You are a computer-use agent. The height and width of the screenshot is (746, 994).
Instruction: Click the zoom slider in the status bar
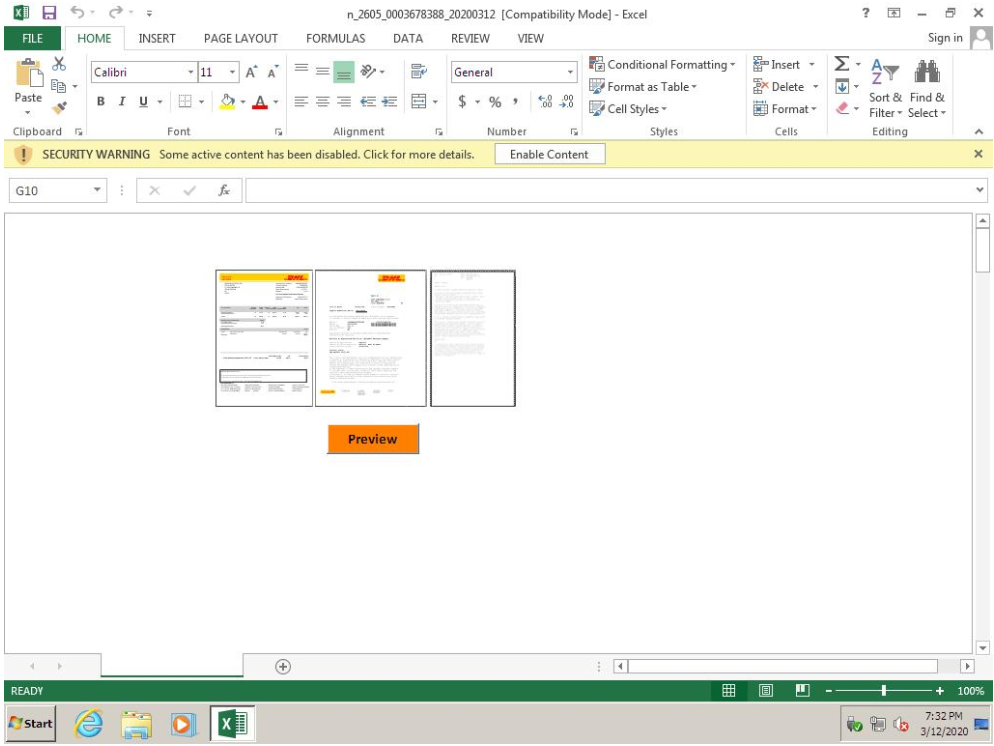pyautogui.click(x=884, y=691)
